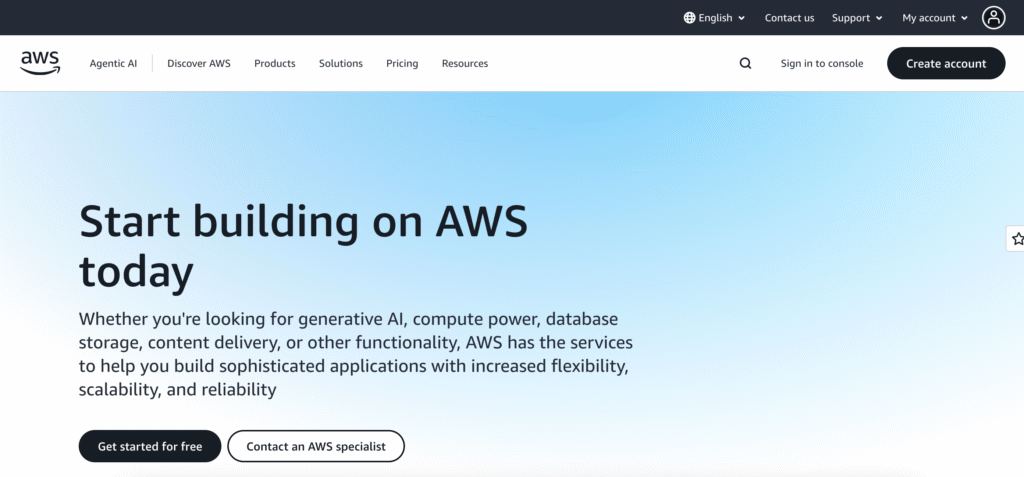Click Sign in to console
The image size is (1024, 477).
(822, 63)
